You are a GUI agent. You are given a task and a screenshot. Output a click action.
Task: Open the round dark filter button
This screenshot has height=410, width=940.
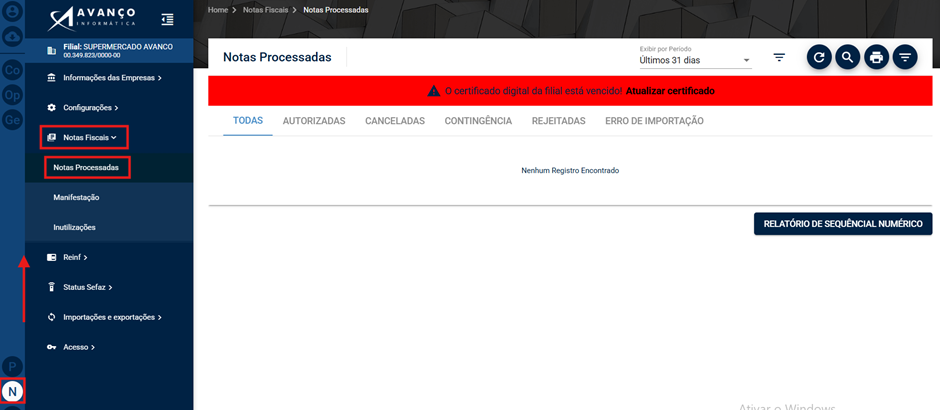pyautogui.click(x=905, y=58)
